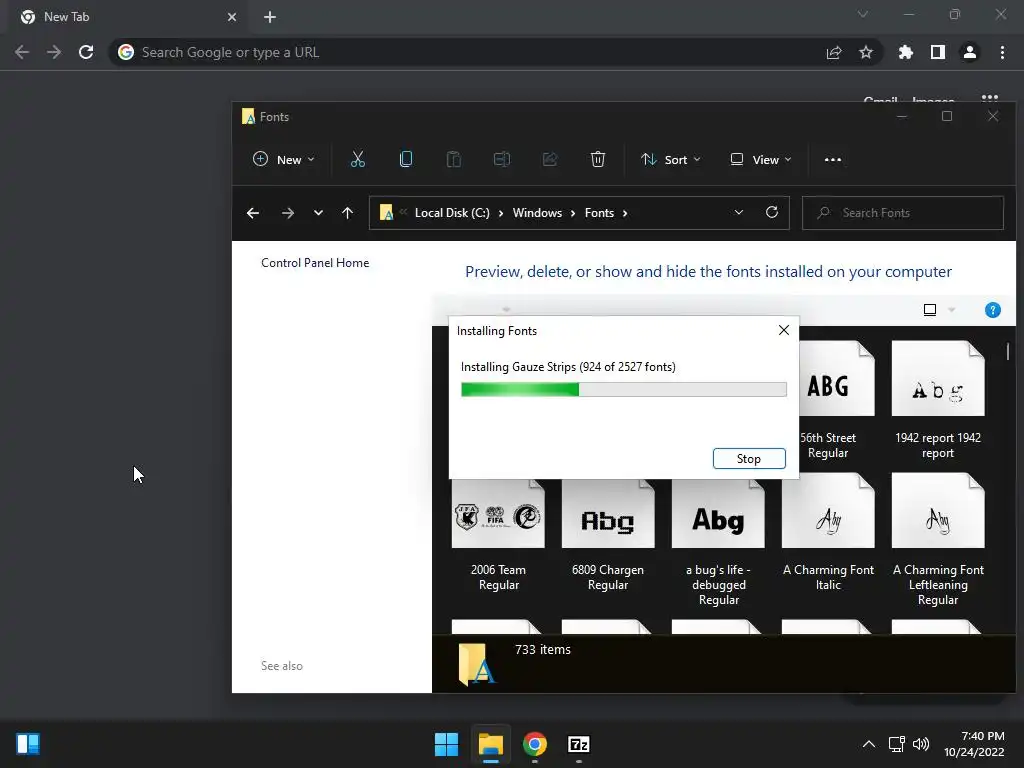
Task: Open the View dropdown
Action: pos(761,159)
